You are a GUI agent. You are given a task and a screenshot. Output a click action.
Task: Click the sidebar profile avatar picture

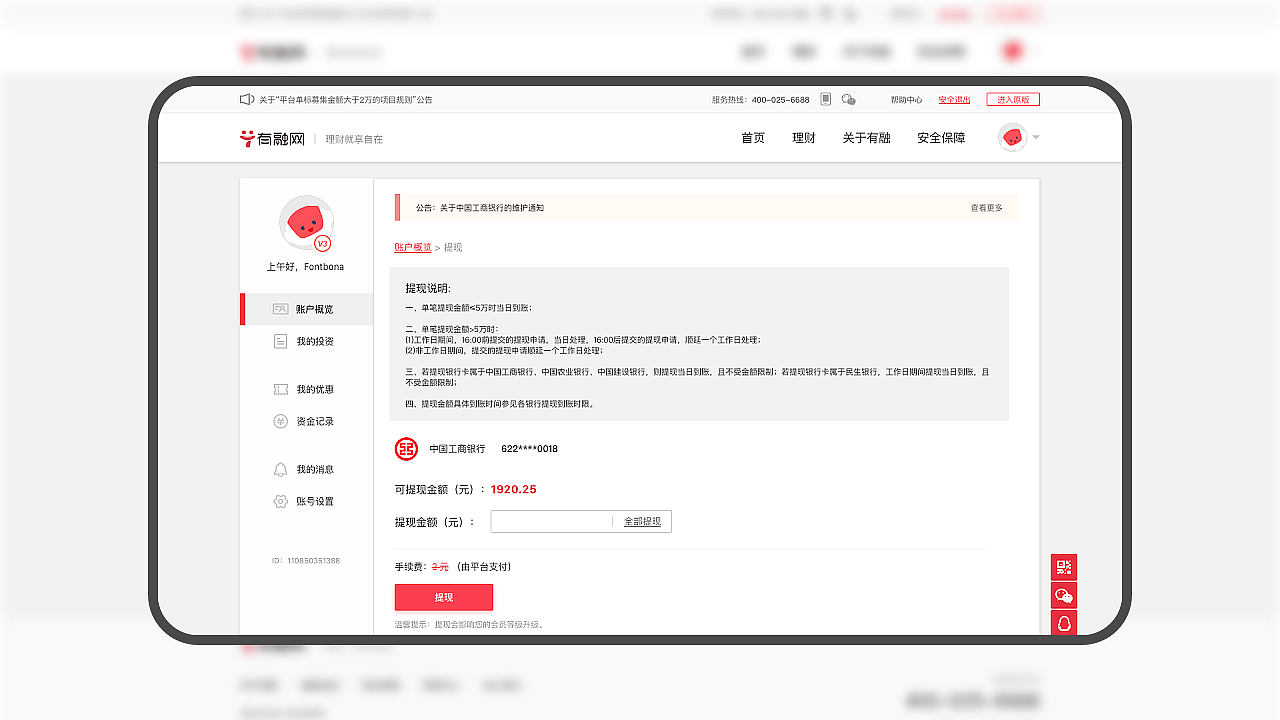(x=306, y=222)
